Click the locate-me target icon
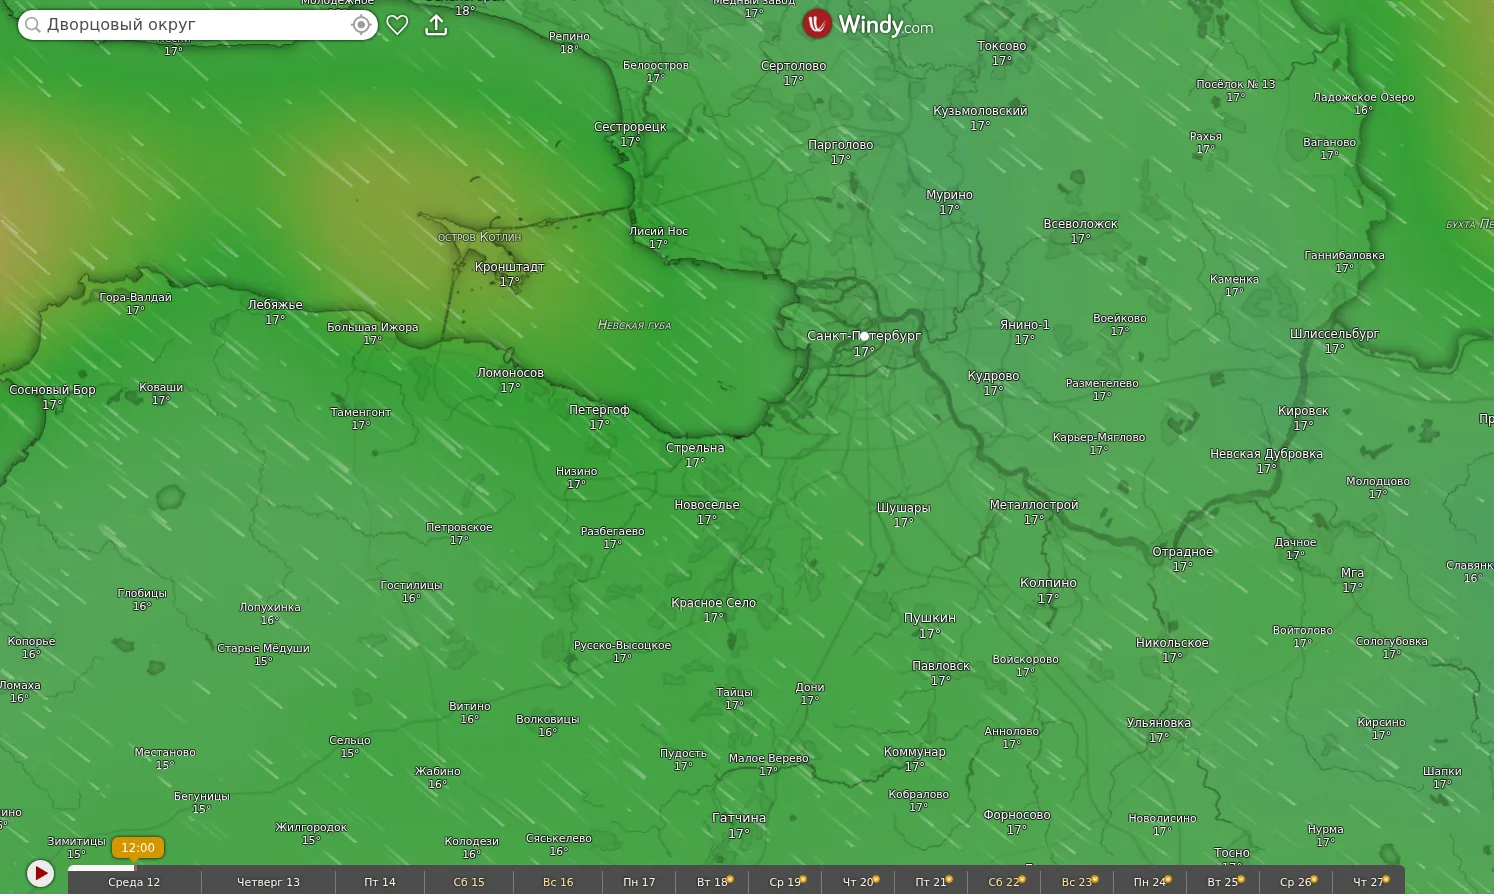Screen dimensions: 1494x894 pyautogui.click(x=361, y=25)
